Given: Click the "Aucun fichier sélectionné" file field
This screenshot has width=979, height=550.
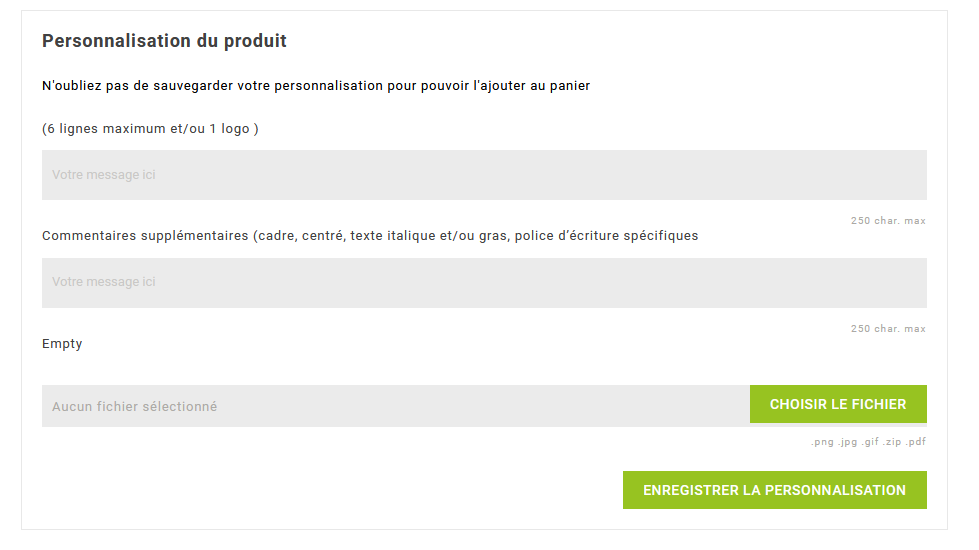Looking at the screenshot, I should (x=395, y=406).
